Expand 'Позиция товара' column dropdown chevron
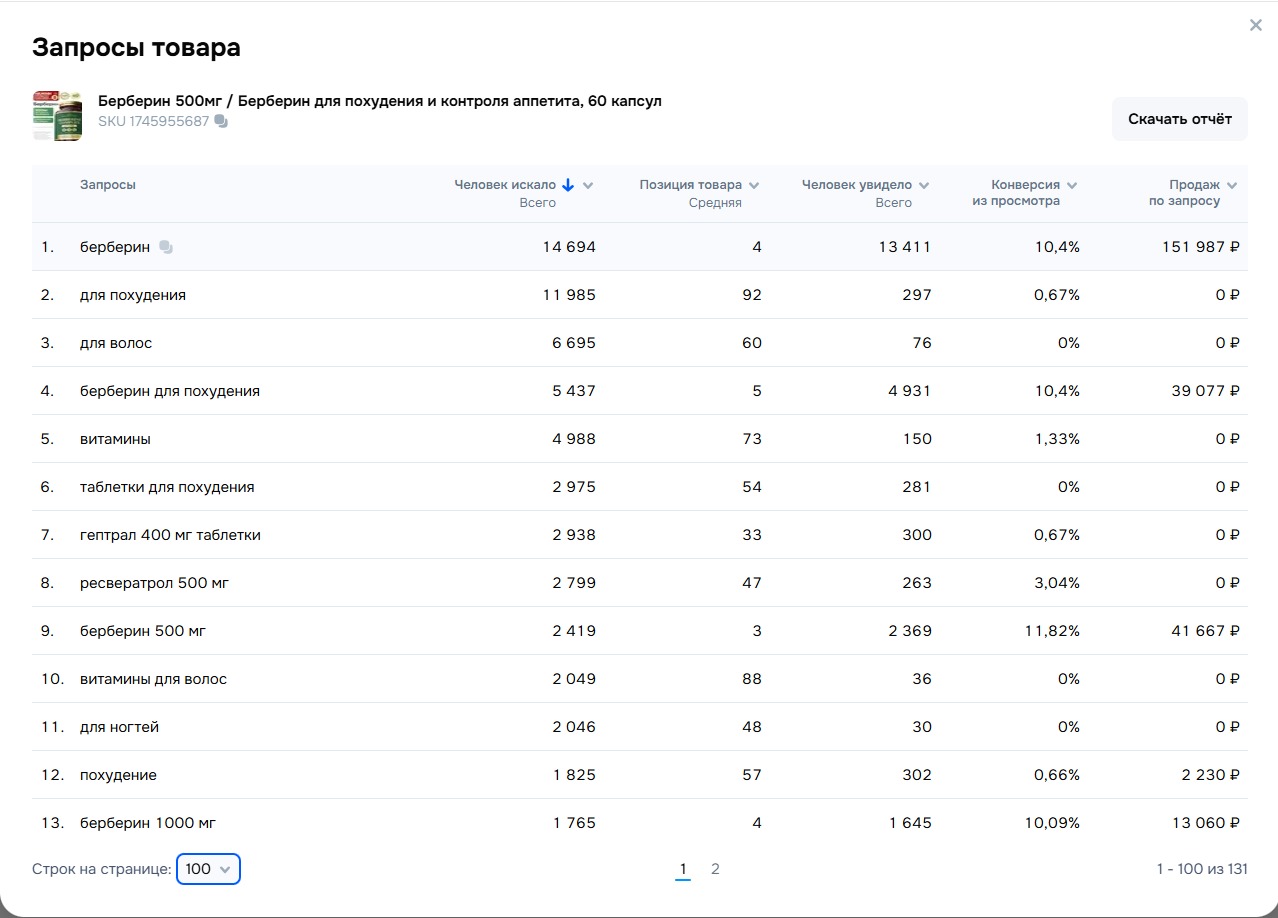1278x918 pixels. [x=754, y=185]
